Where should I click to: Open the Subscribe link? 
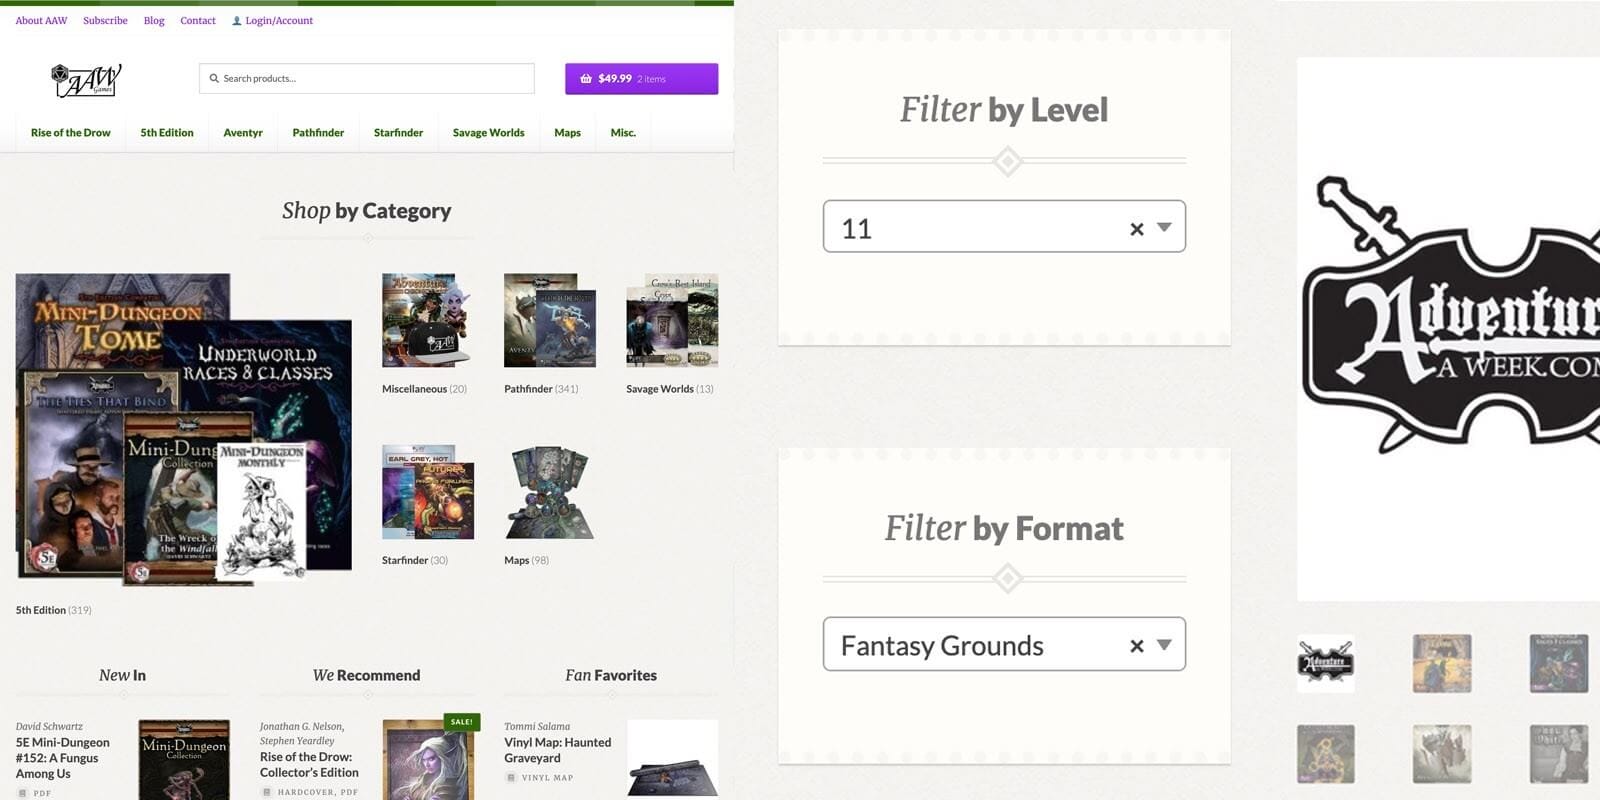click(105, 21)
